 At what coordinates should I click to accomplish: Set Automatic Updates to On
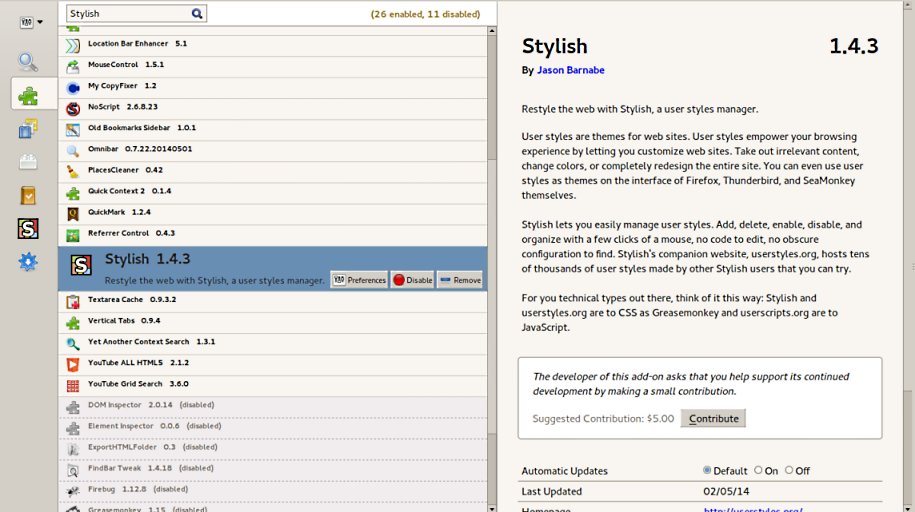(x=766, y=471)
